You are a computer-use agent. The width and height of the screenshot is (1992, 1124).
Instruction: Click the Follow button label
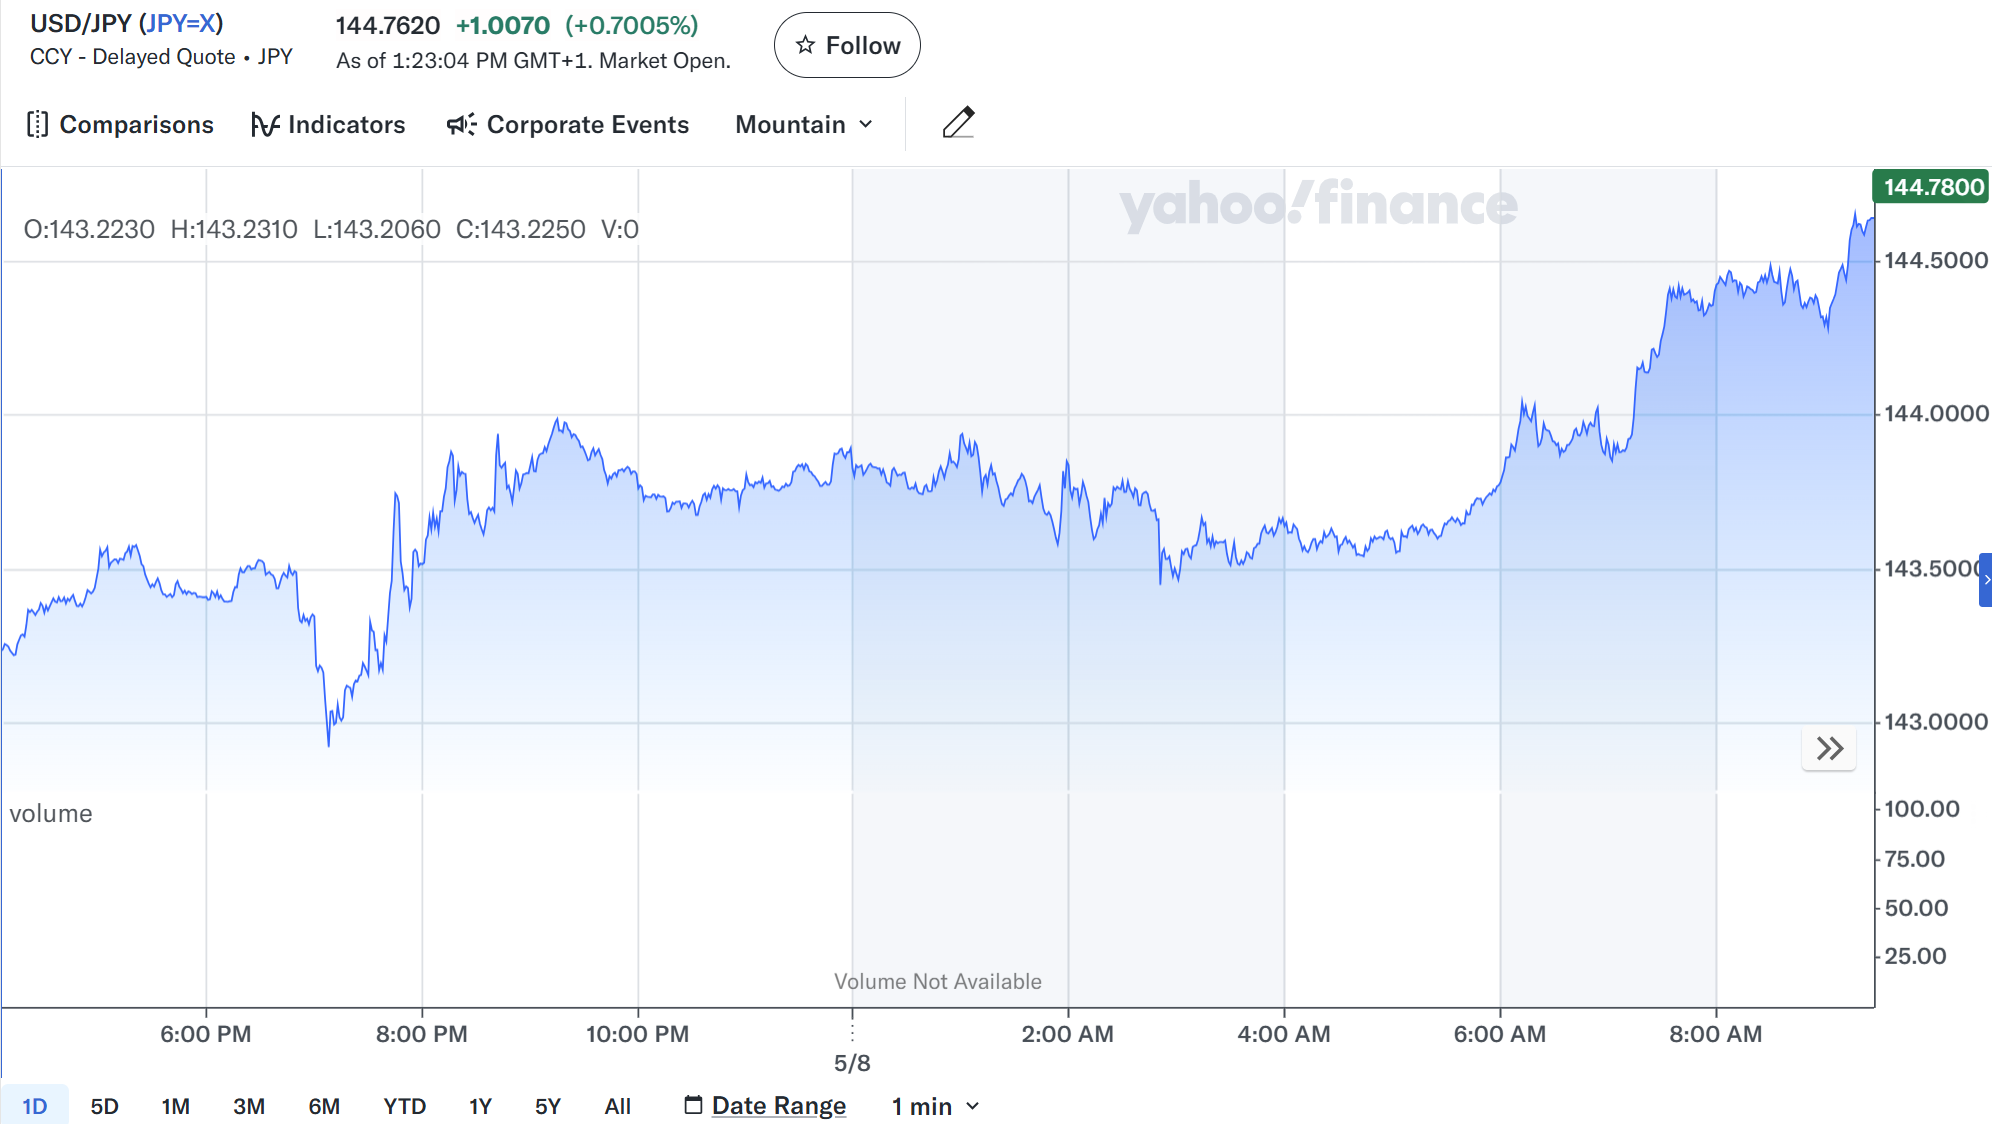(x=863, y=45)
